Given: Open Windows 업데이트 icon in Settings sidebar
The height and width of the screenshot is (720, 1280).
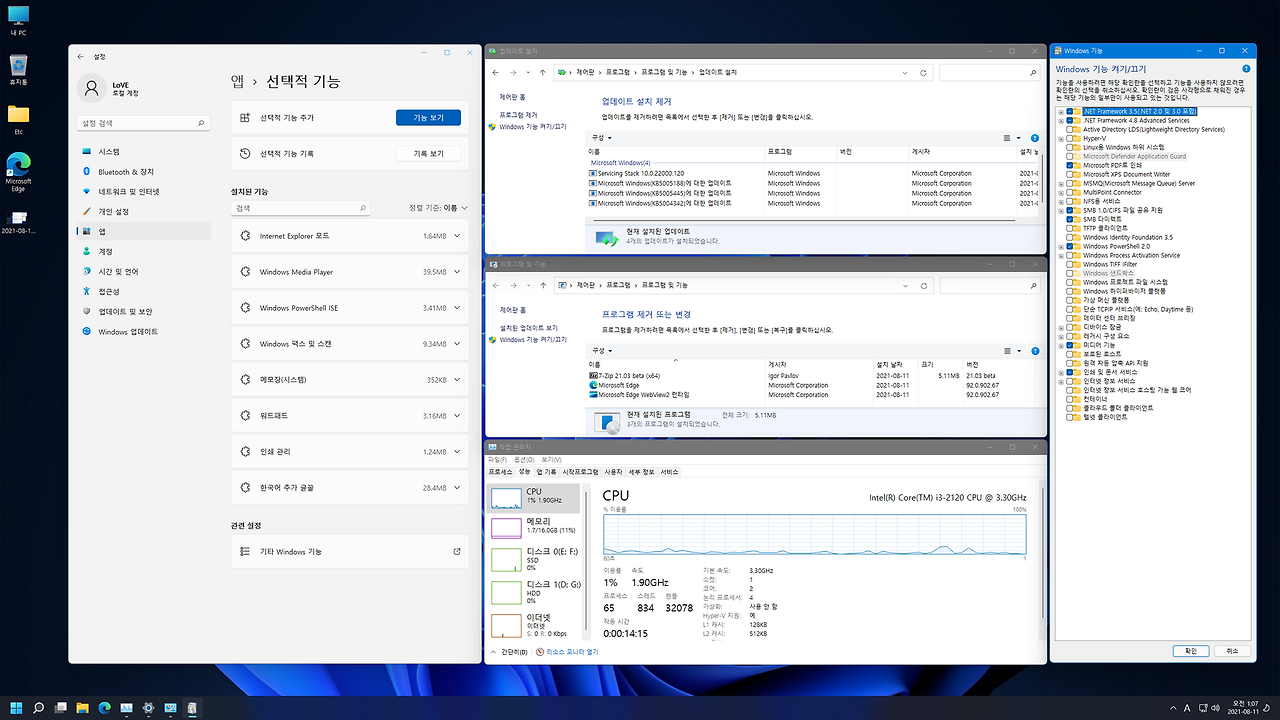Looking at the screenshot, I should [87, 331].
